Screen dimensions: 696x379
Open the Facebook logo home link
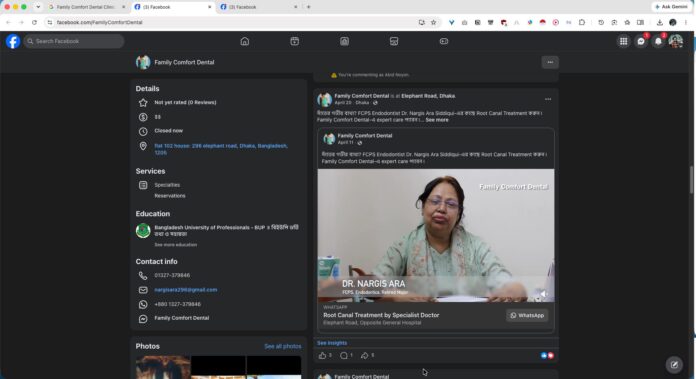pos(13,41)
